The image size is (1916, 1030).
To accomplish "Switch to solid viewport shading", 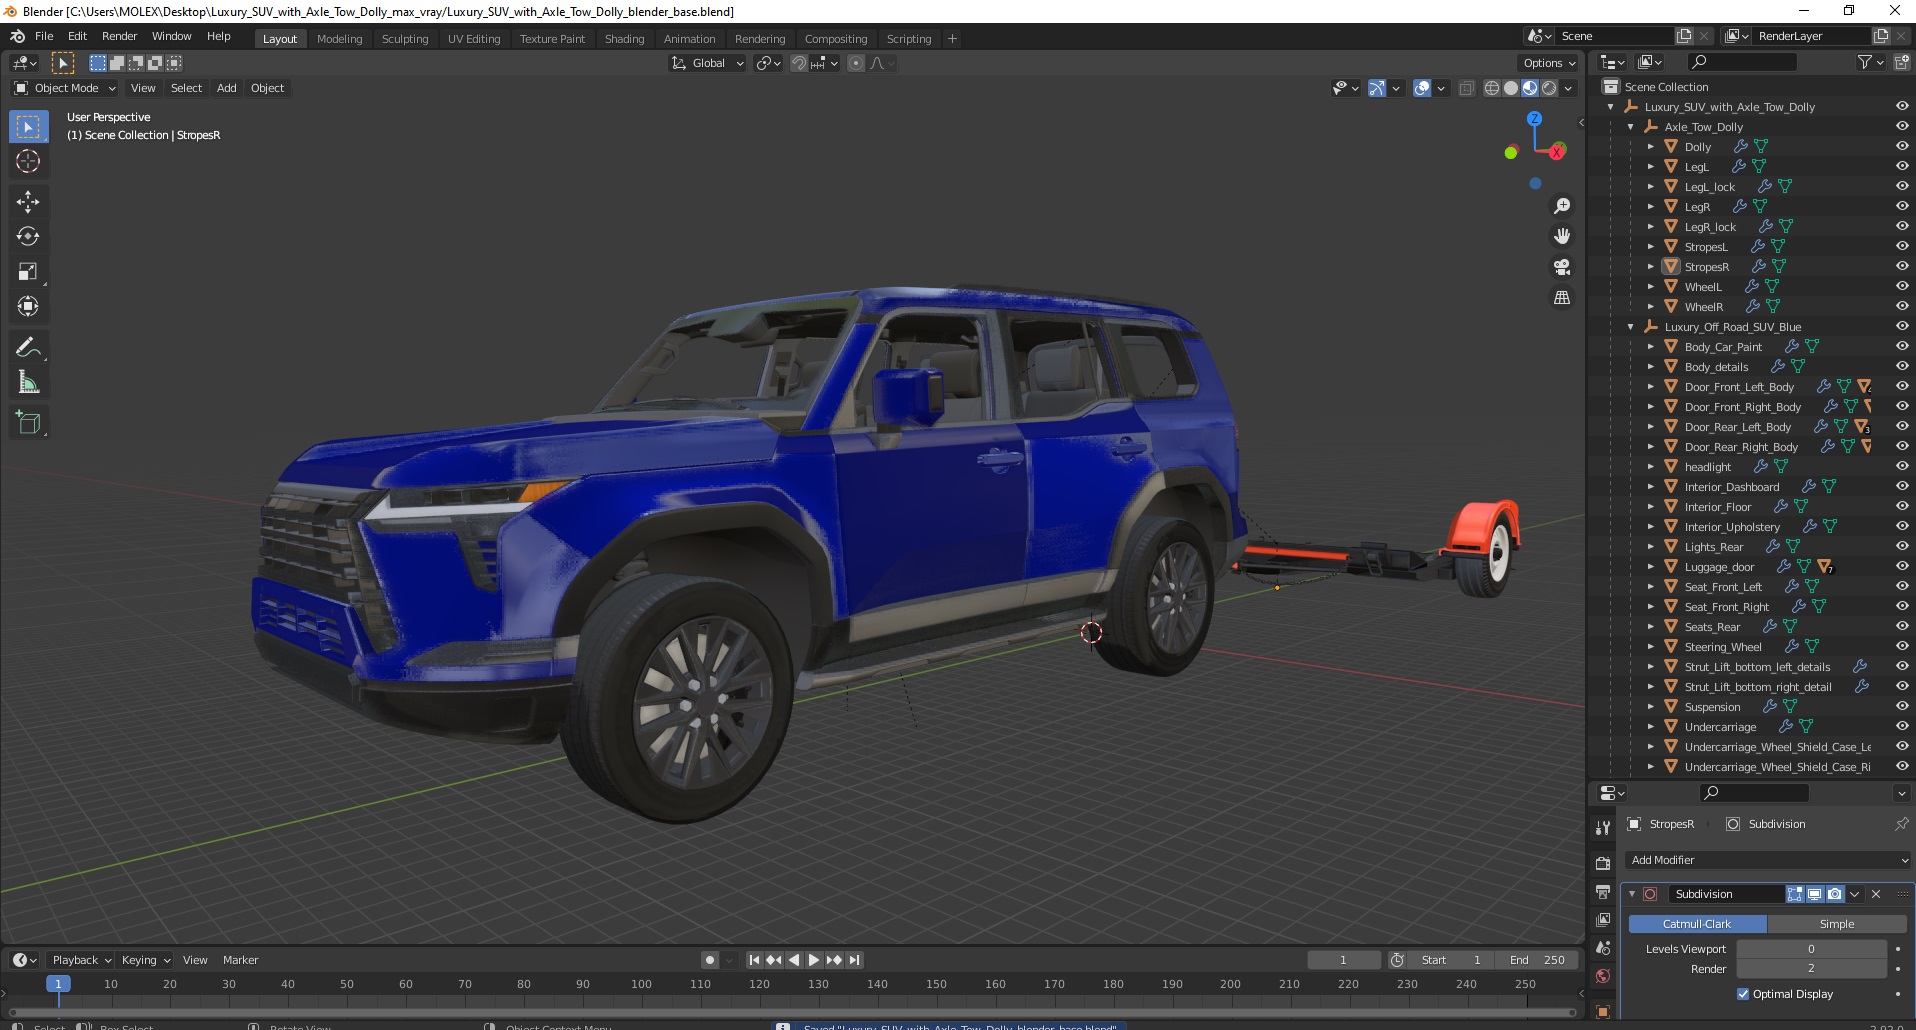I will tap(1511, 88).
